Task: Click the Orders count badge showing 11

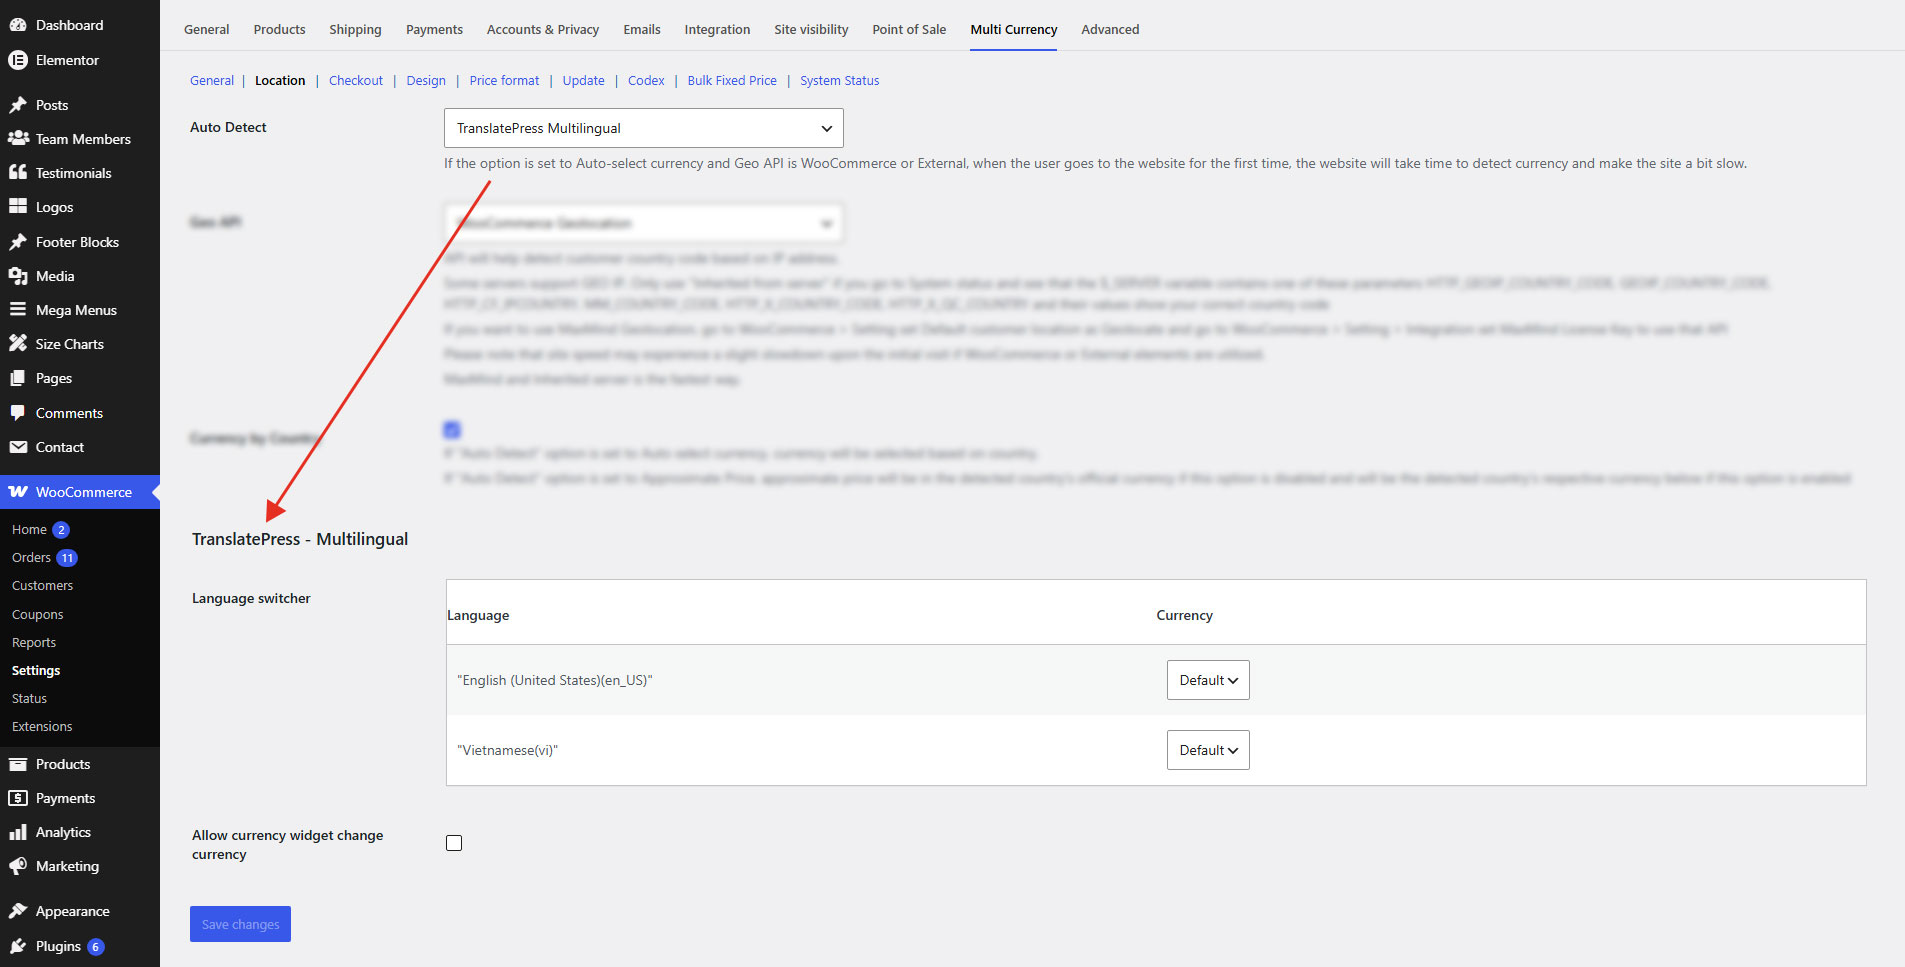Action: (x=67, y=558)
